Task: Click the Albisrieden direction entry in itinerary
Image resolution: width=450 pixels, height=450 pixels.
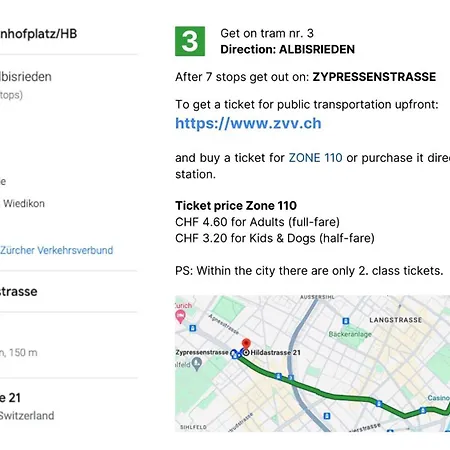Action: click(x=26, y=77)
